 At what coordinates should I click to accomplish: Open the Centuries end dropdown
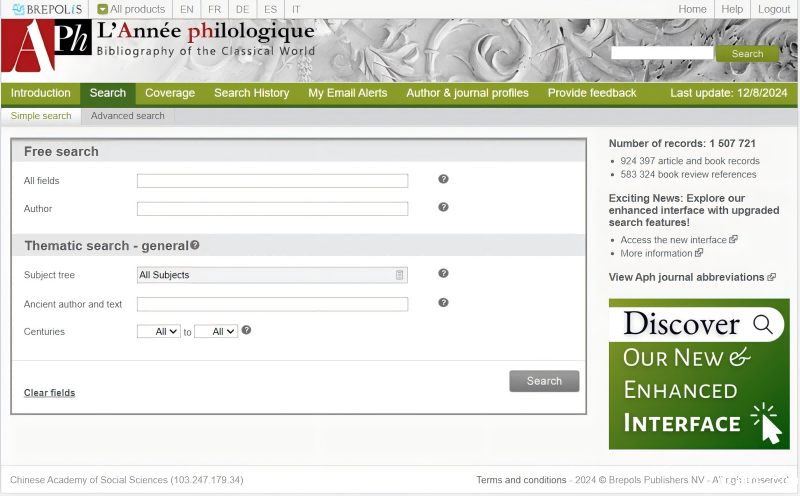pyautogui.click(x=216, y=331)
